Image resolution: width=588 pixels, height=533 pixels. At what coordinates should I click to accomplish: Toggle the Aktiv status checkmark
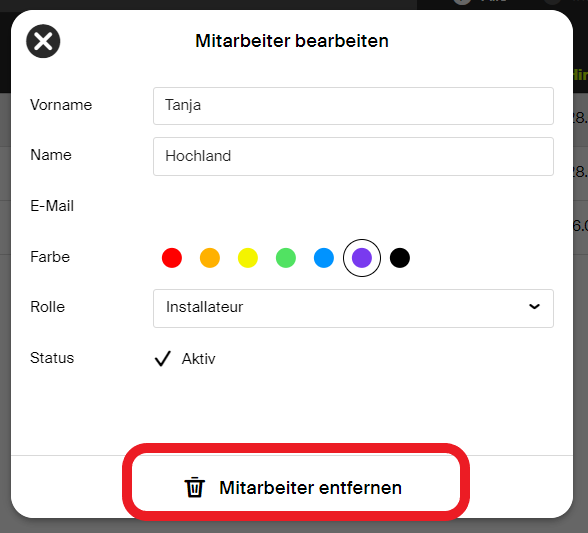pos(163,359)
